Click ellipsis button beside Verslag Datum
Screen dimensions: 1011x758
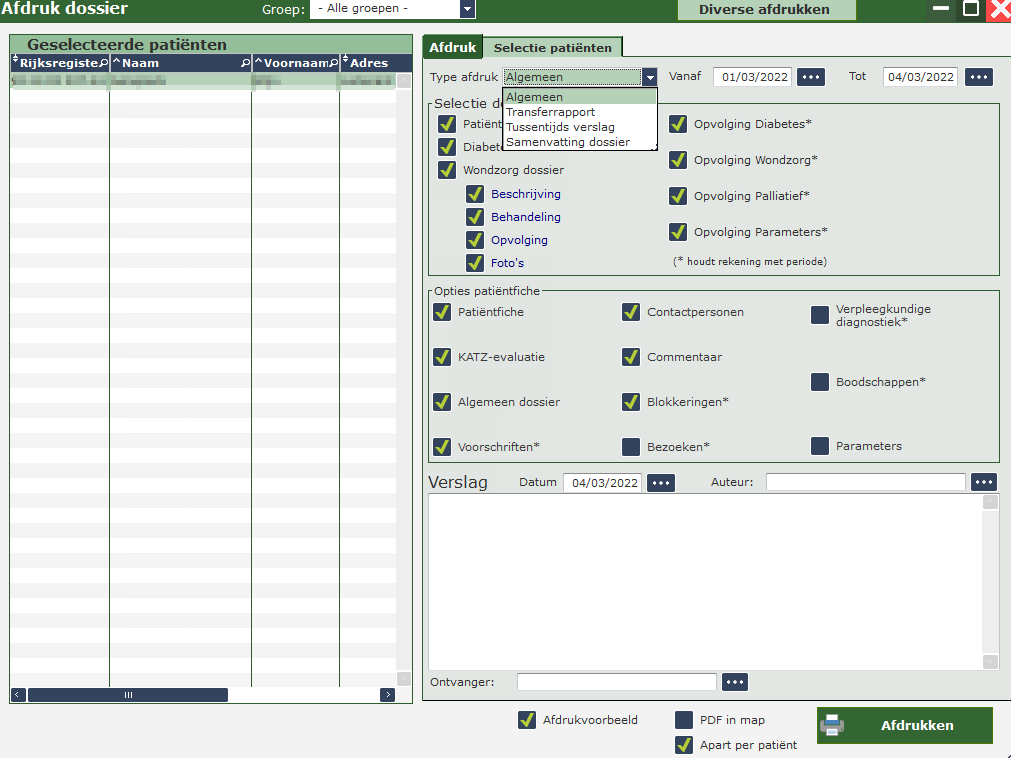click(661, 483)
